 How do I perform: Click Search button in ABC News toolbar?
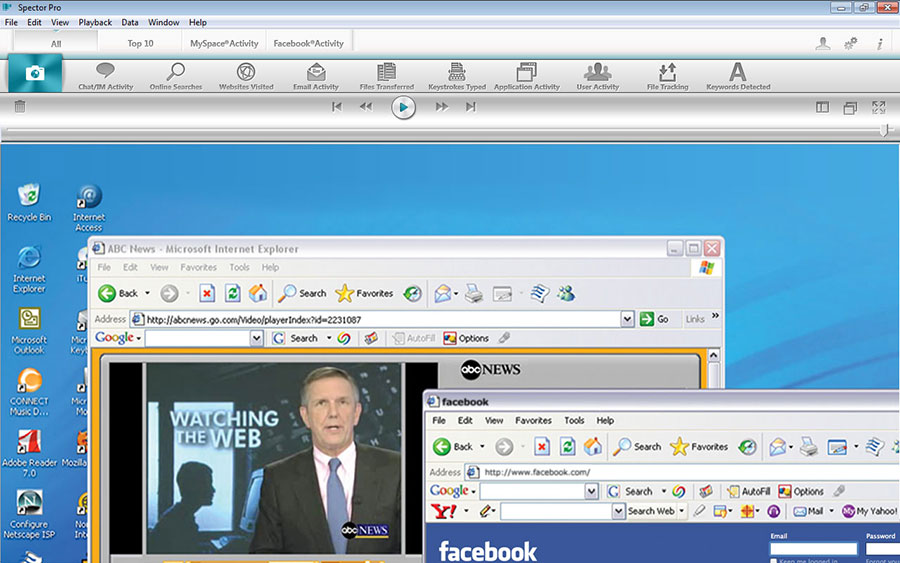tap(302, 293)
